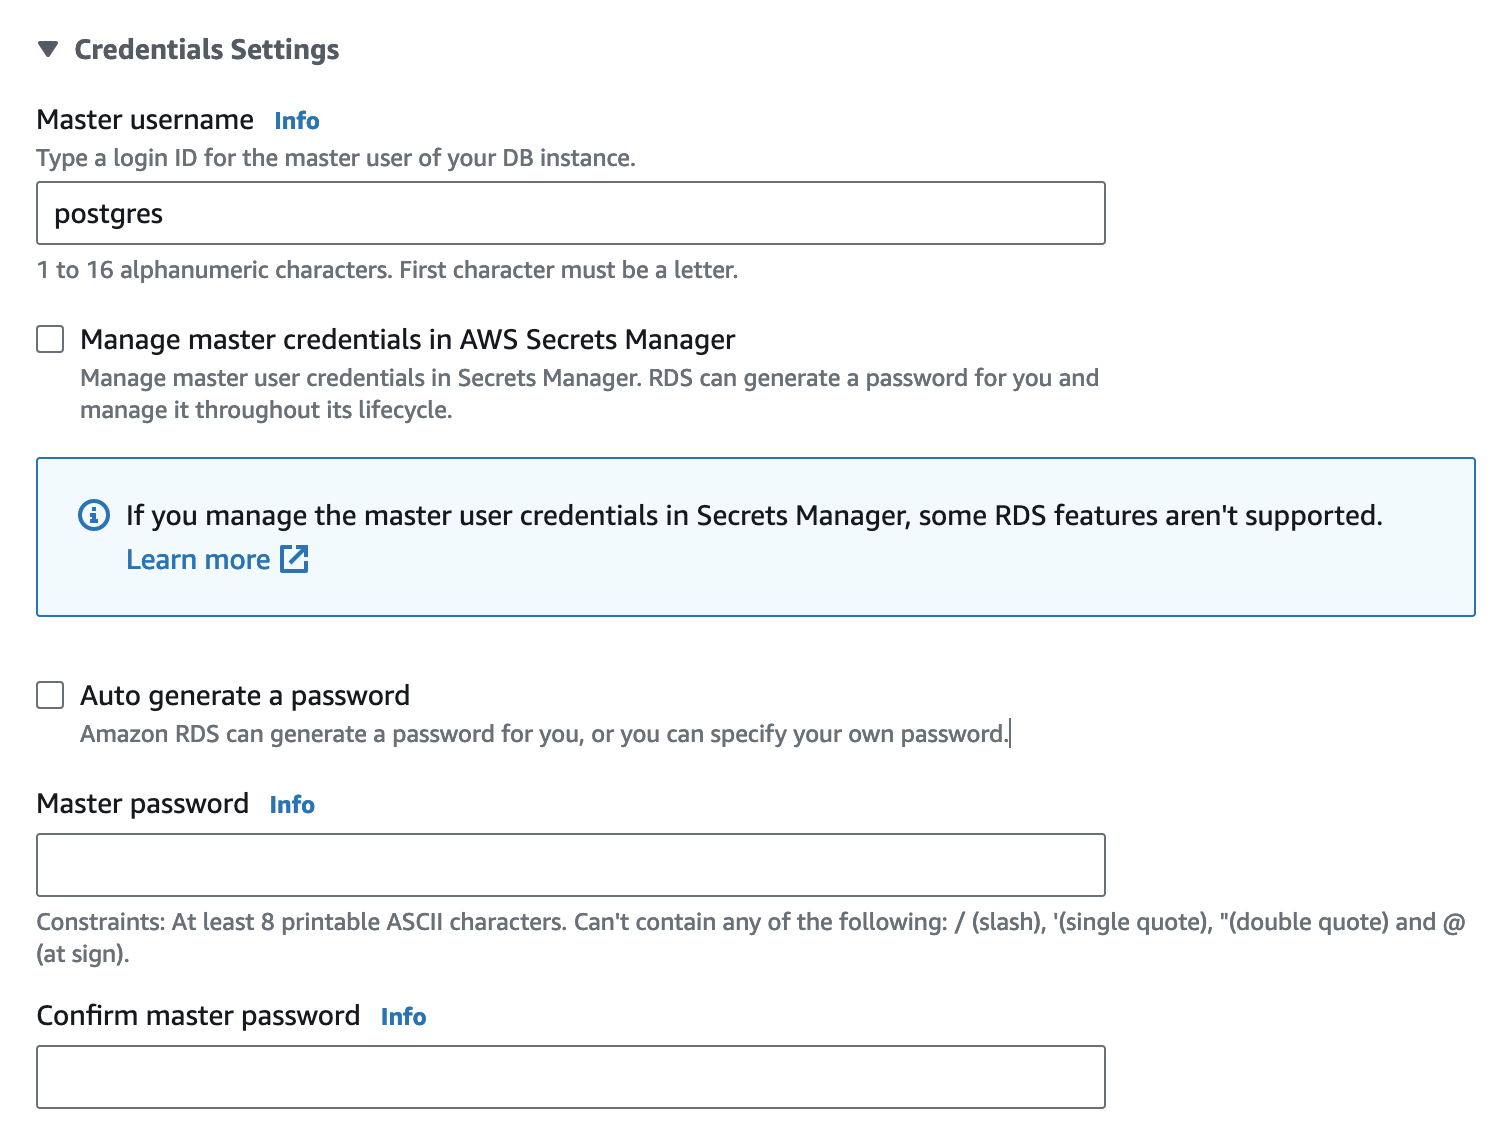
Task: Enable Manage master credentials in Secrets Manager checkbox
Action: [50, 339]
